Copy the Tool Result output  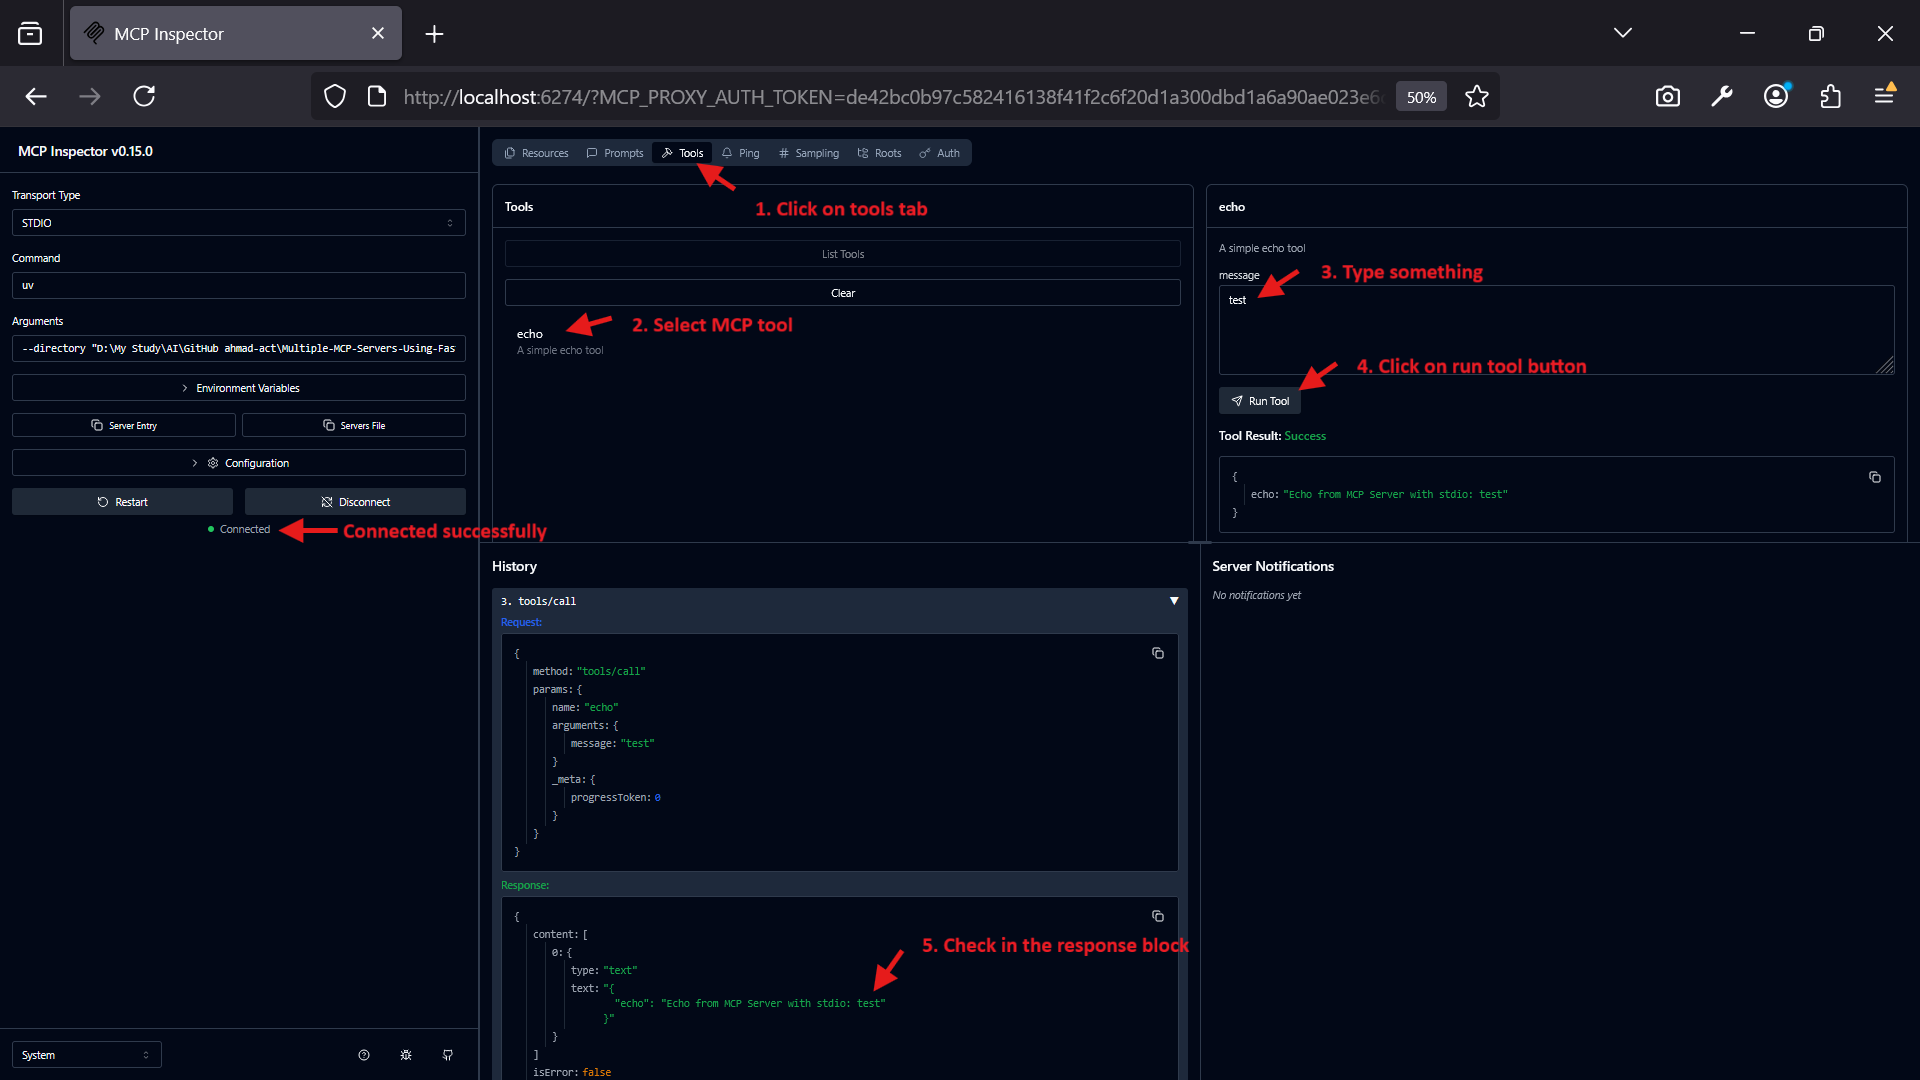coord(1875,477)
